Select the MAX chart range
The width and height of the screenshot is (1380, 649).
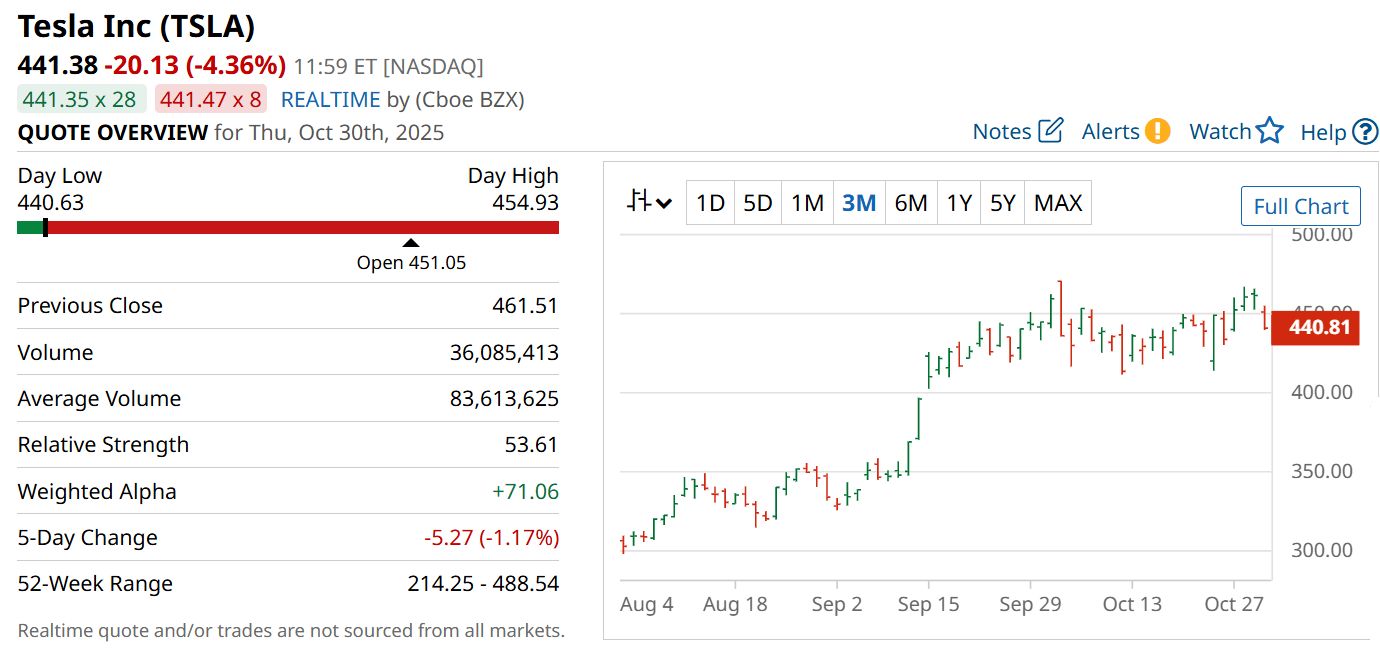coord(1058,203)
